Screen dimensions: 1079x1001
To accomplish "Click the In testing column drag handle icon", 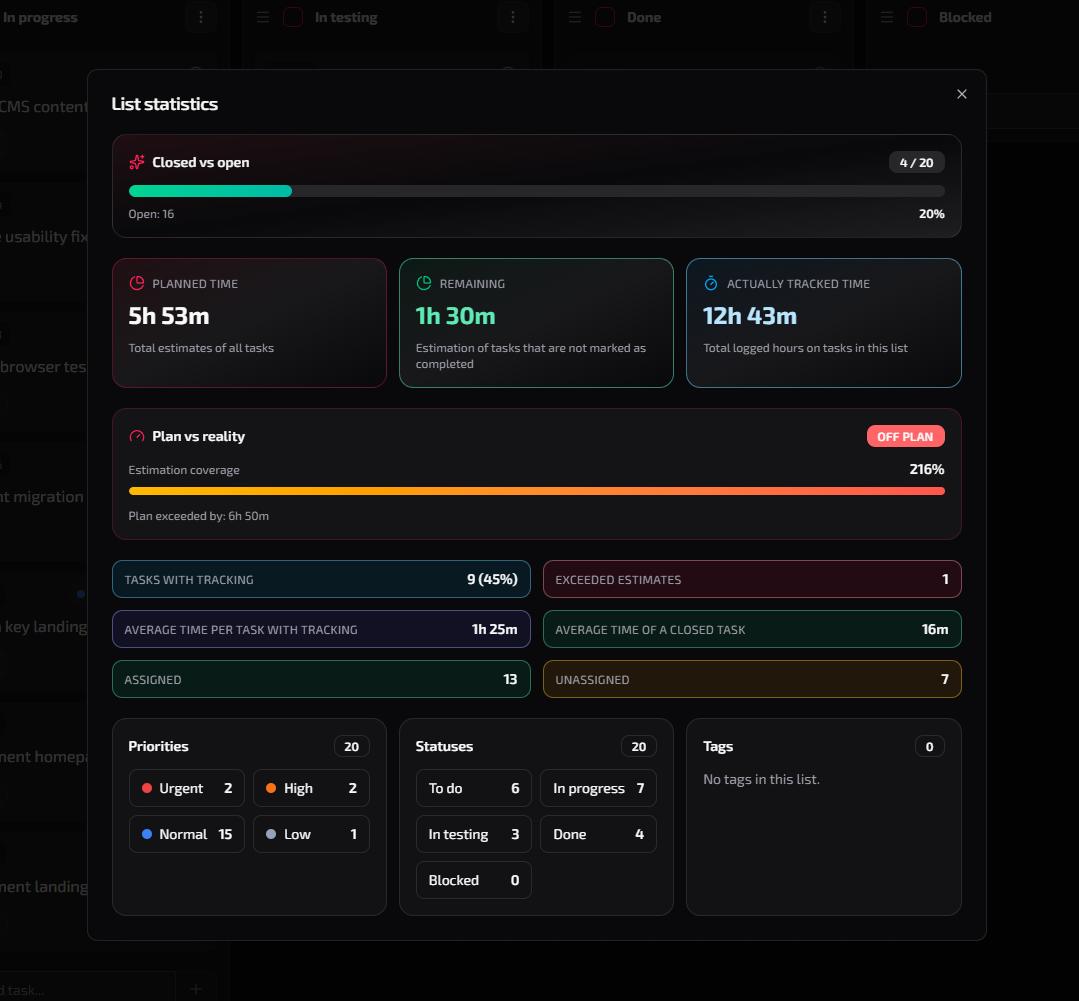I will pos(262,17).
